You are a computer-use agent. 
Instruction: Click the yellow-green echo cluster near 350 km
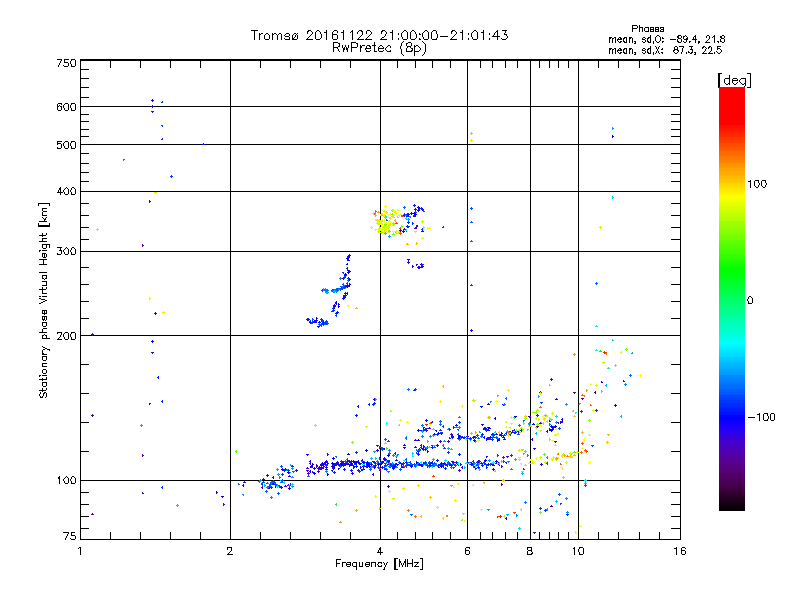(388, 222)
